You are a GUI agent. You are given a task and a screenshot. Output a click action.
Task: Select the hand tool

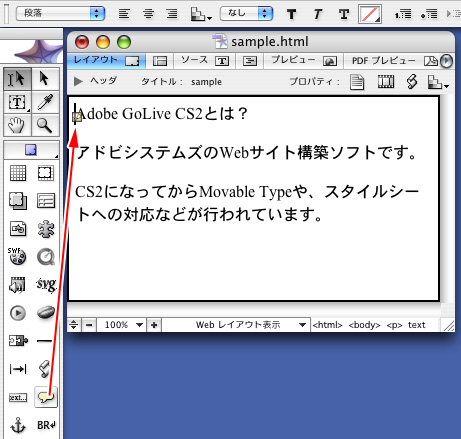click(x=17, y=125)
